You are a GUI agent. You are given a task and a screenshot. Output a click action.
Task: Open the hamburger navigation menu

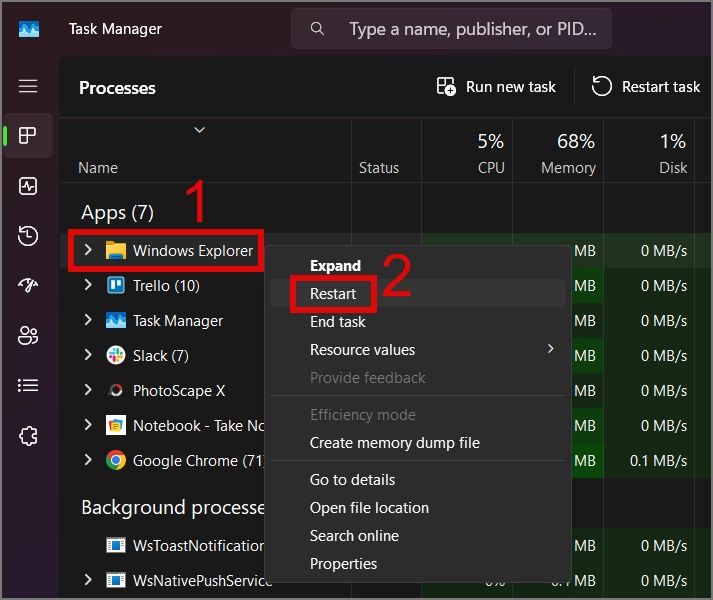28,86
